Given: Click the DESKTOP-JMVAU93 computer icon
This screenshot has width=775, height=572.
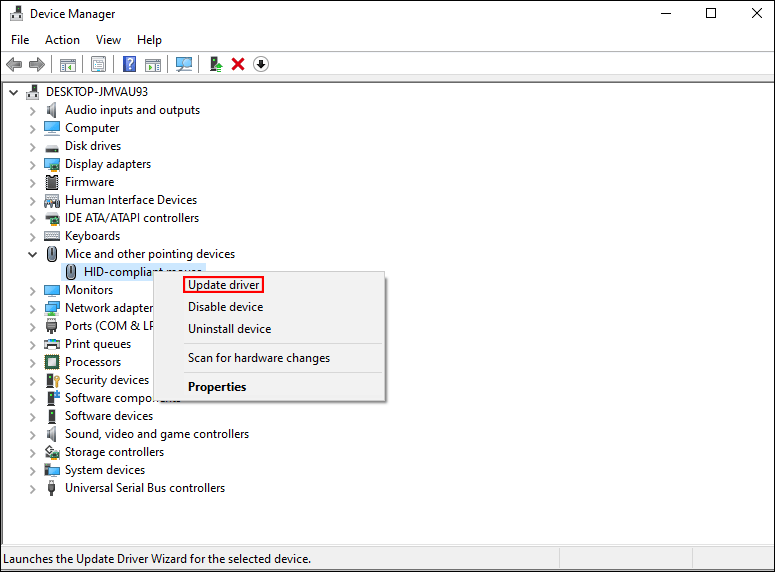Looking at the screenshot, I should point(33,92).
